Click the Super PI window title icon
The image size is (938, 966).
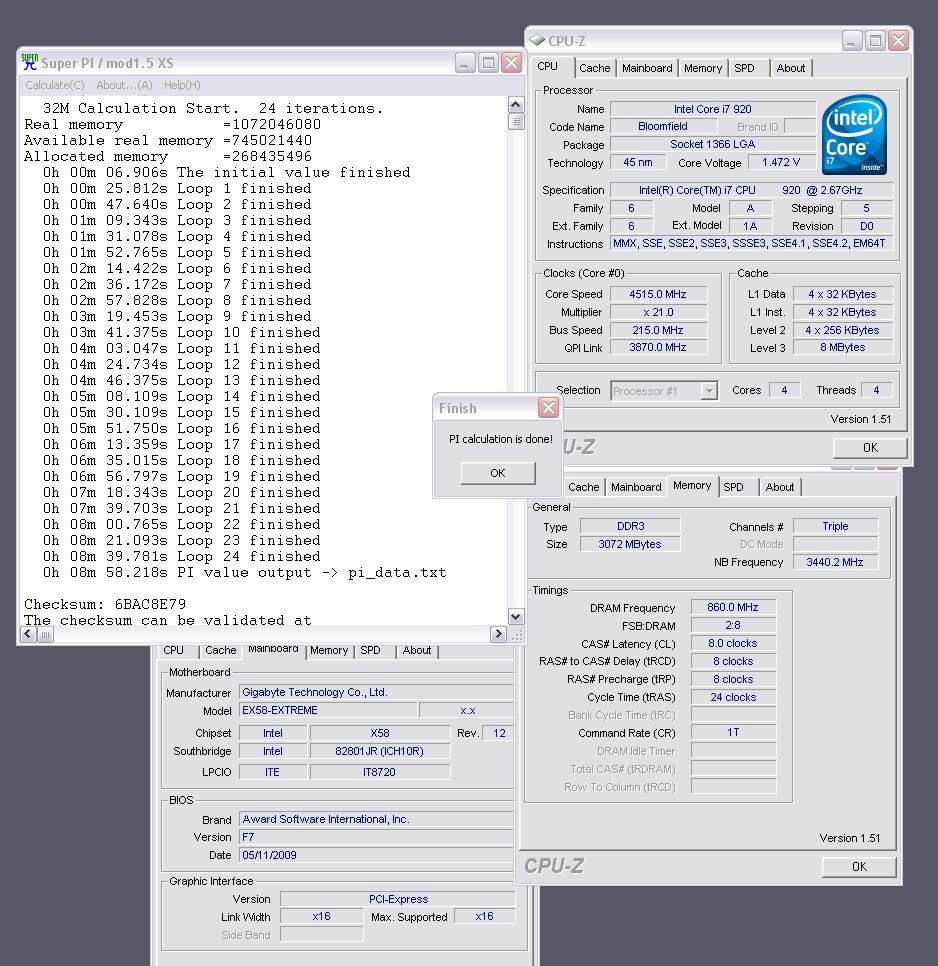(29, 62)
